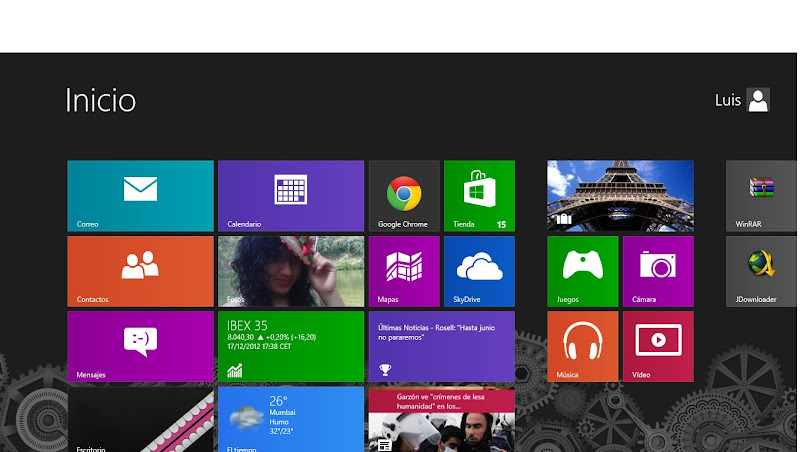
Task: Click the Inicio heading text
Action: 101,100
